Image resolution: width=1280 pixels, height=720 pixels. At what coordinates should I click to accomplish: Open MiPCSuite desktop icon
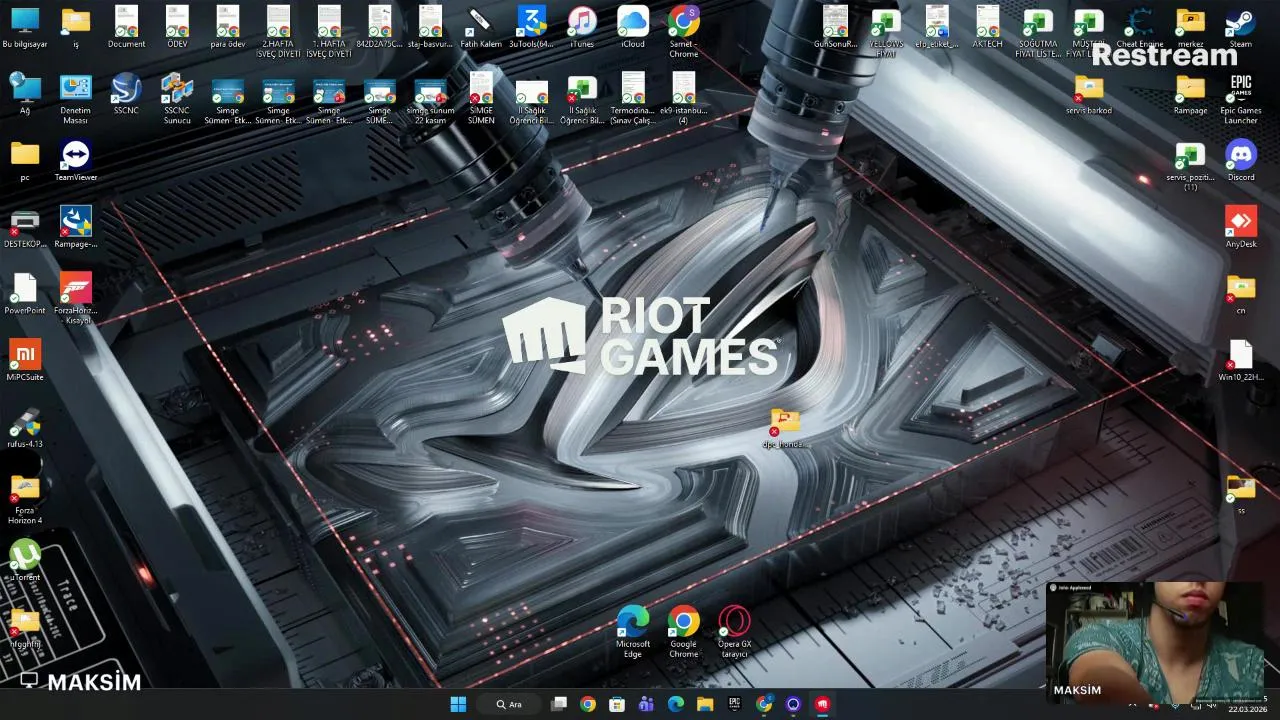point(25,361)
